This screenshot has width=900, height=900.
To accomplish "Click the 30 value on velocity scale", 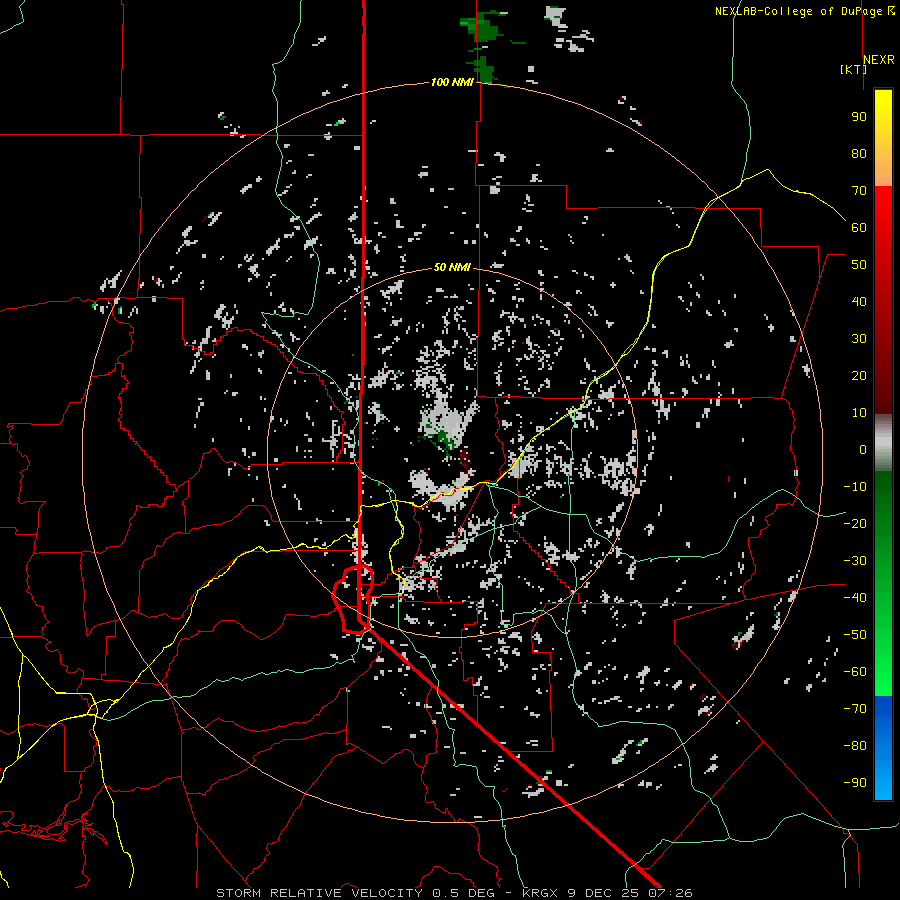I will 859,339.
